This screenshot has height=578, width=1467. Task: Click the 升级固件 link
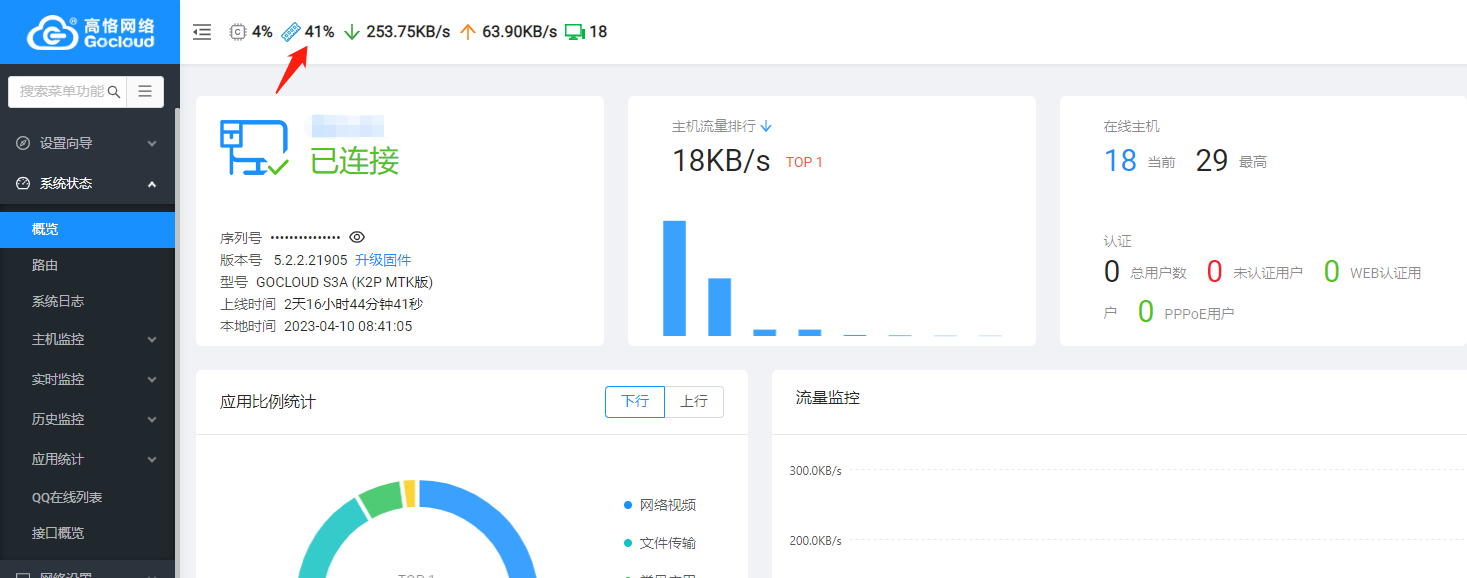pyautogui.click(x=383, y=260)
